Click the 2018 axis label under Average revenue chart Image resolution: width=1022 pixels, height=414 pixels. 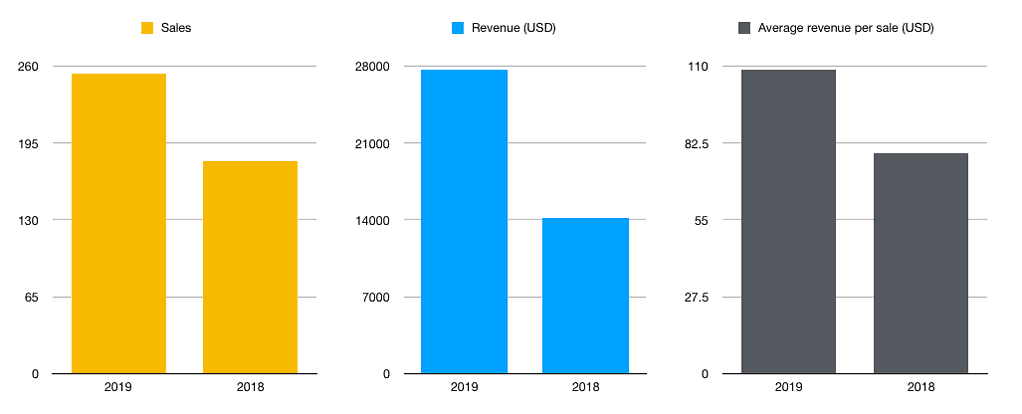tap(920, 387)
